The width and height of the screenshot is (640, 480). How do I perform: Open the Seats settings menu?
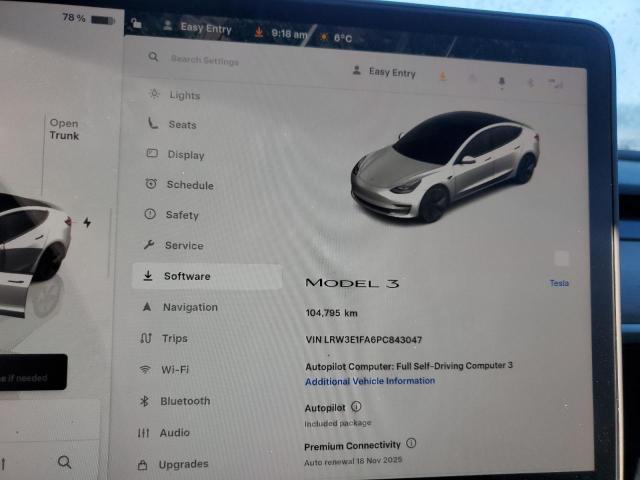pyautogui.click(x=172, y=124)
